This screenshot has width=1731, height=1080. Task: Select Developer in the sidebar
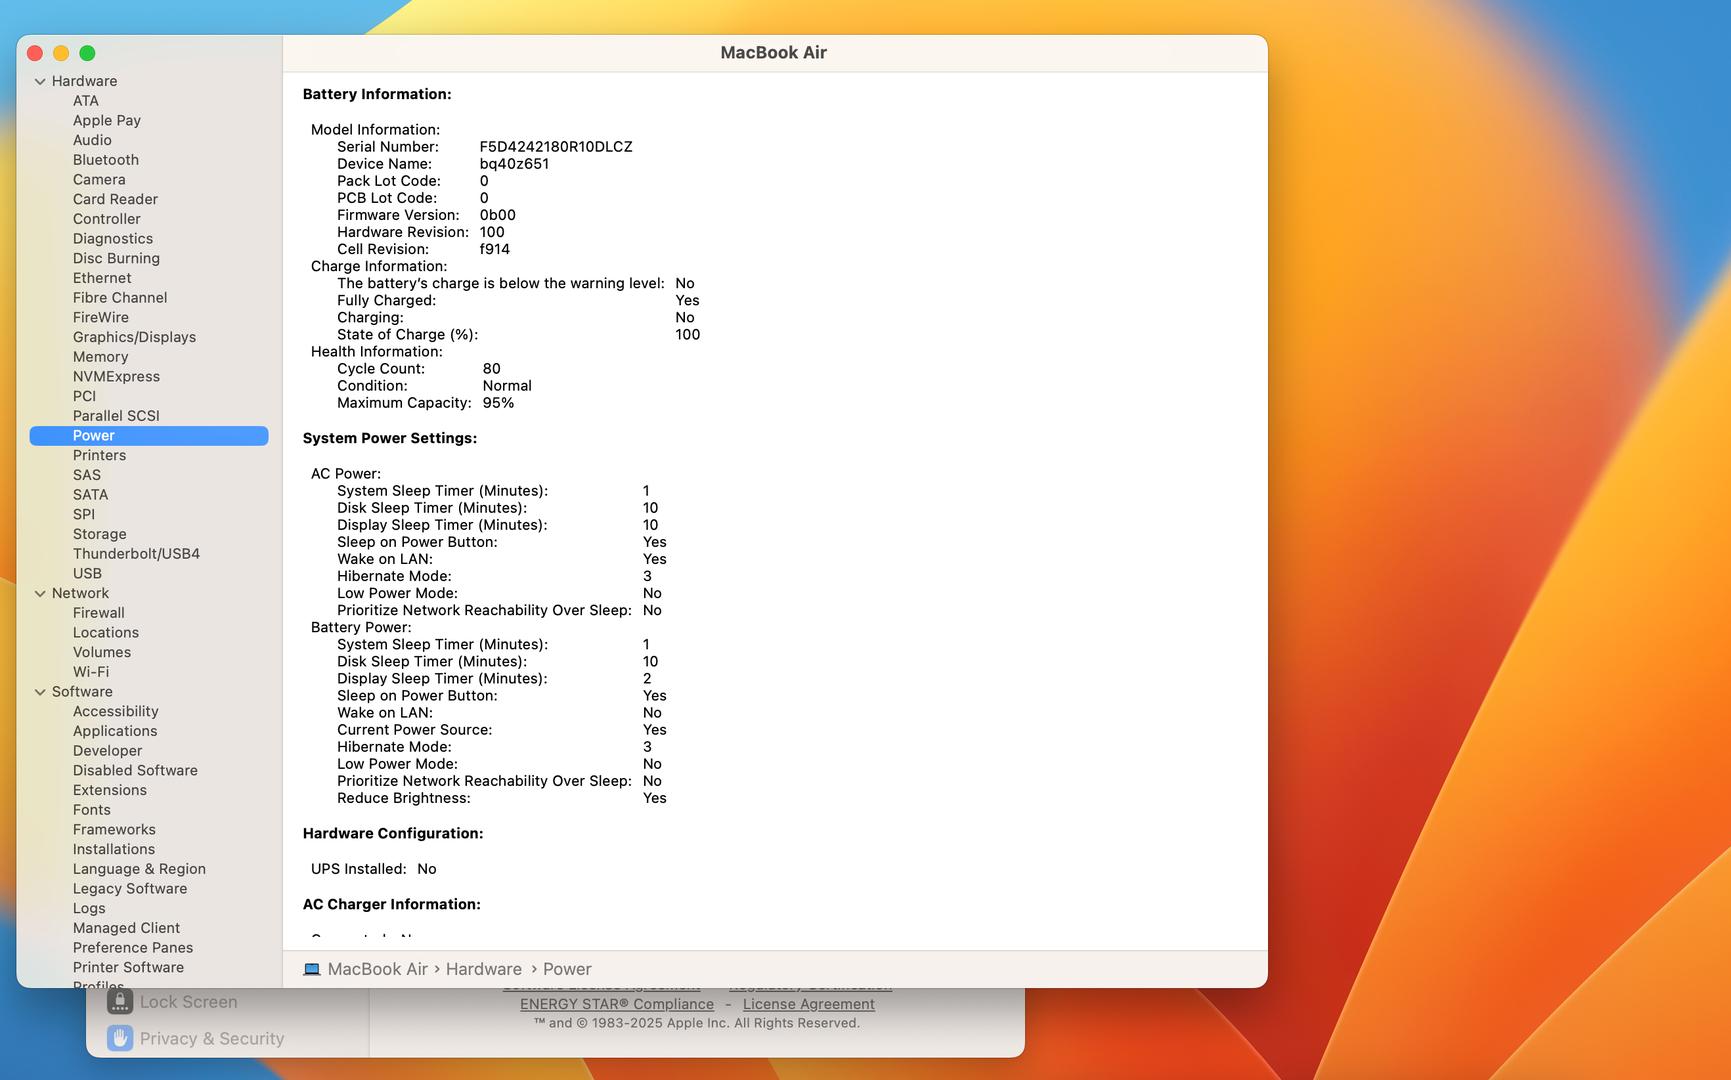tap(107, 751)
